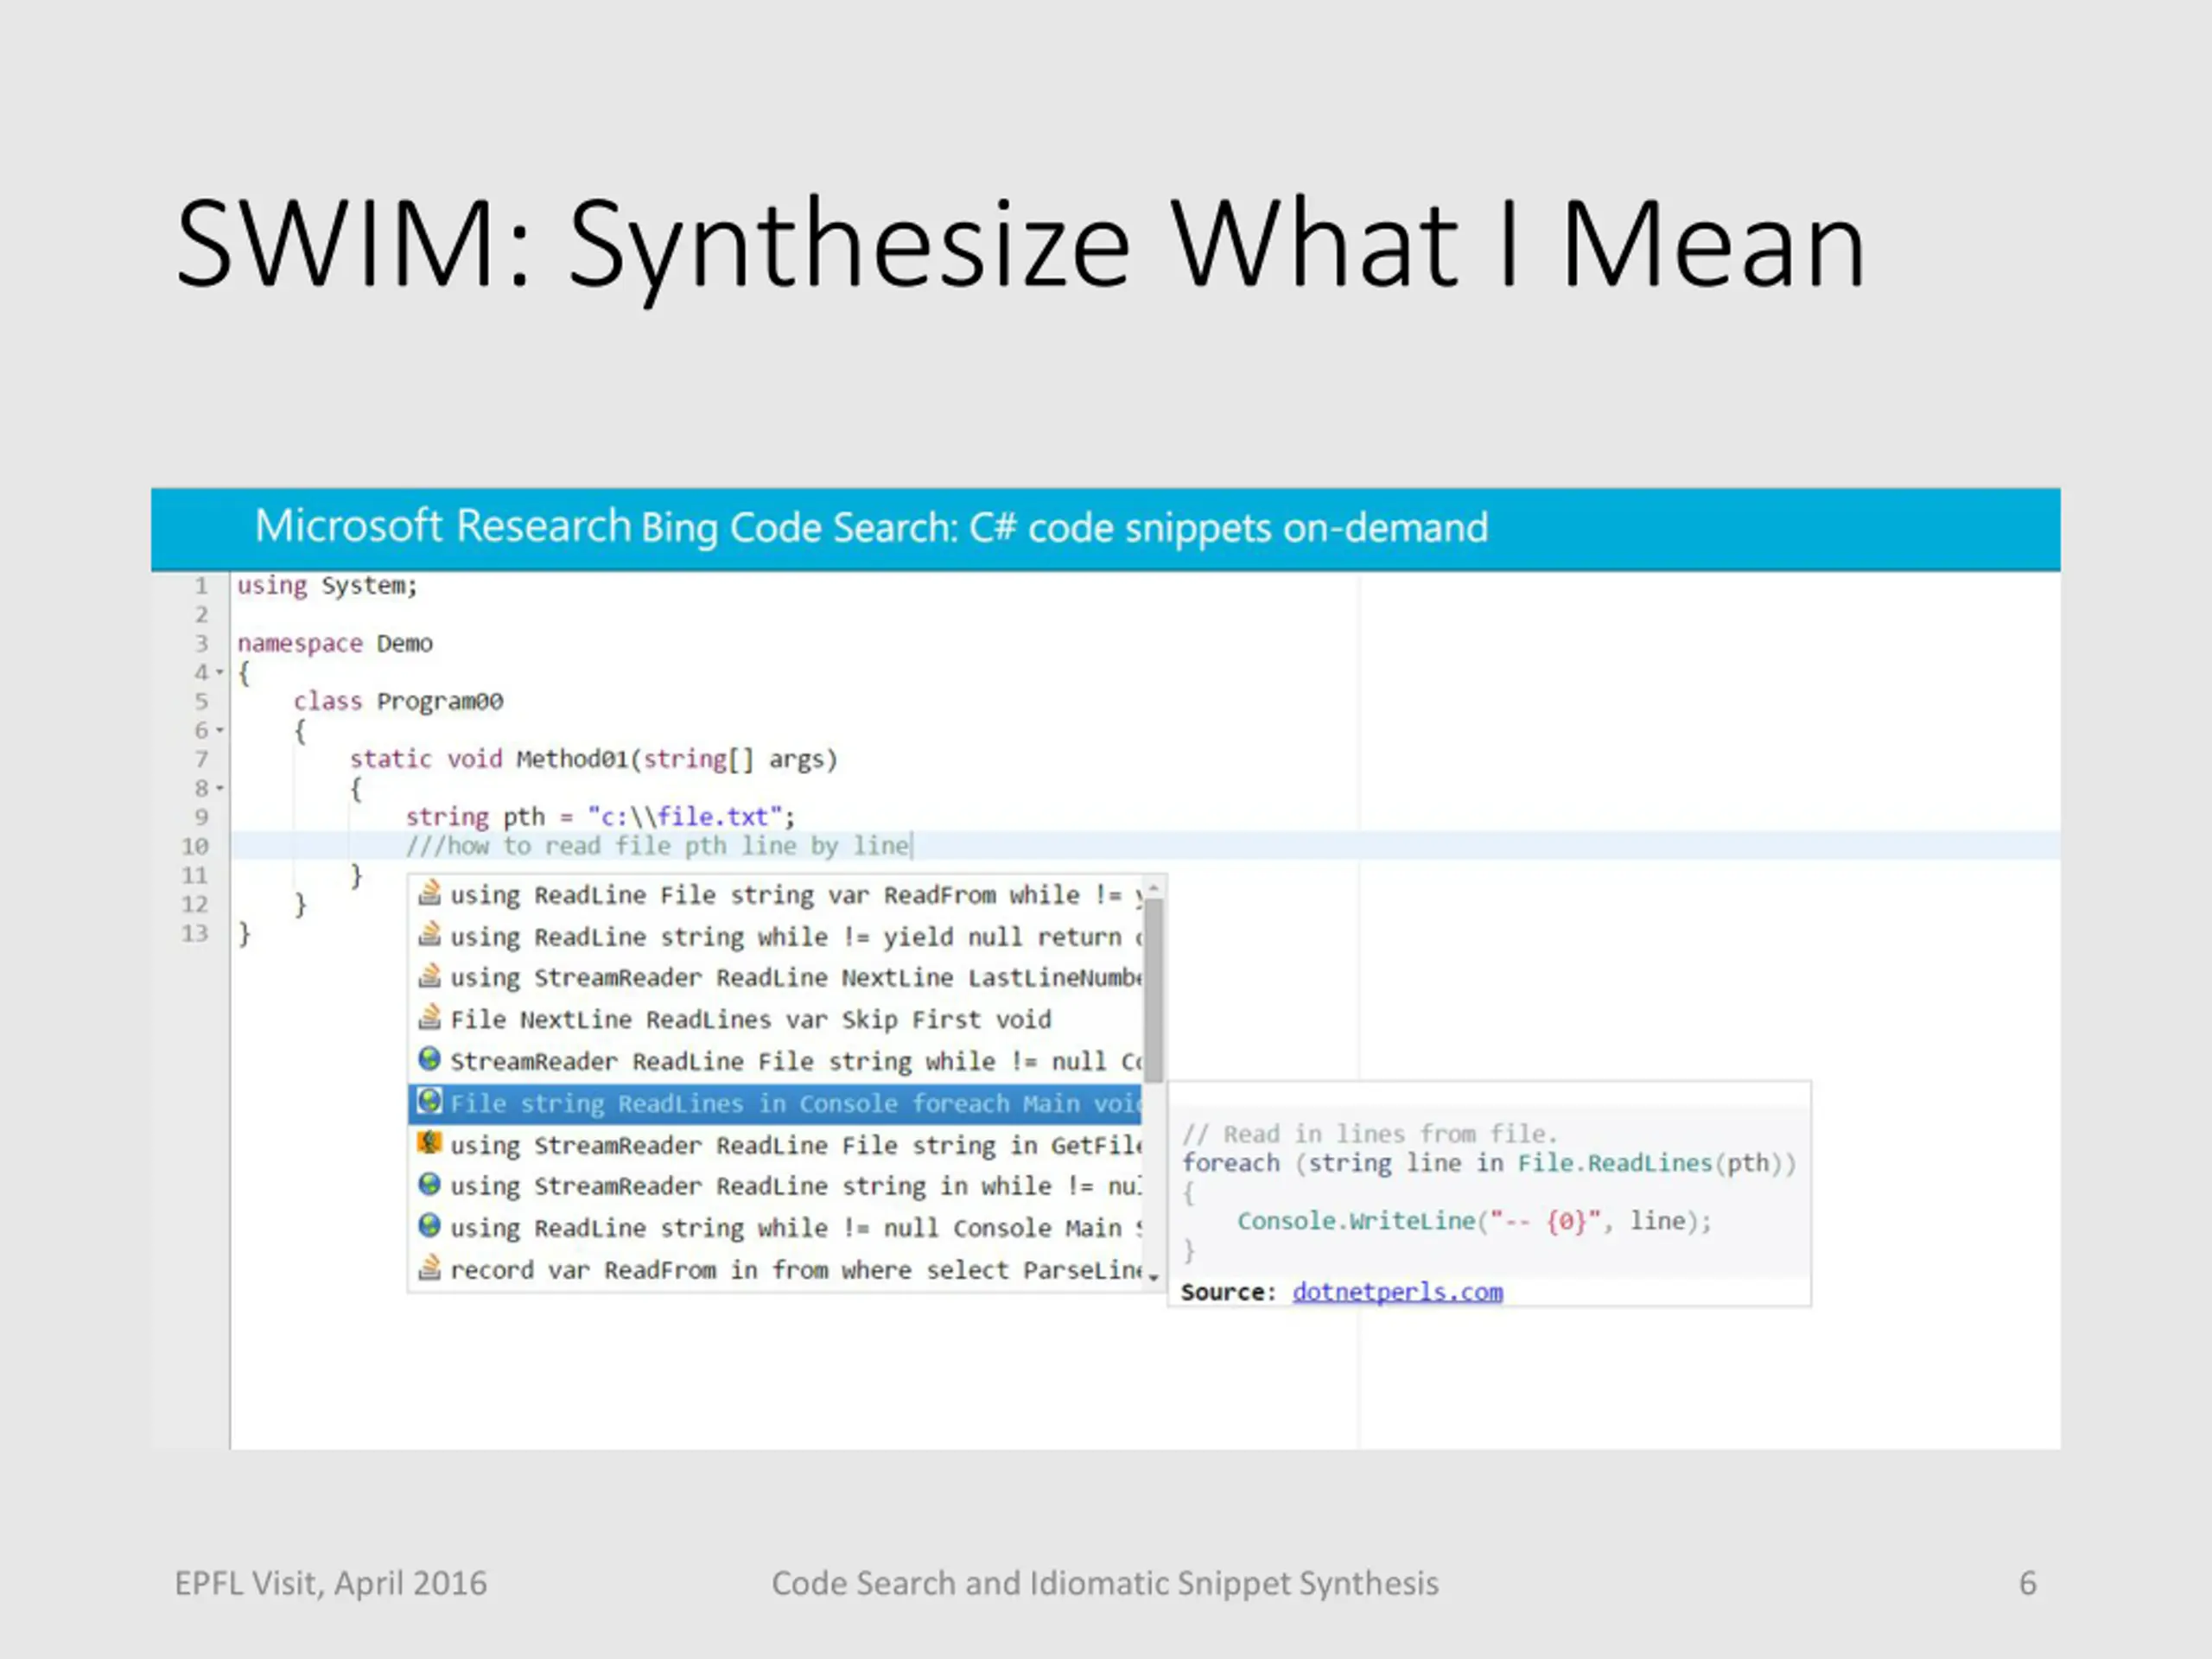Click Stack Overflow icon beside 'File NextLine ReadLines' suggestion
2212x1659 pixels.
[x=429, y=1017]
